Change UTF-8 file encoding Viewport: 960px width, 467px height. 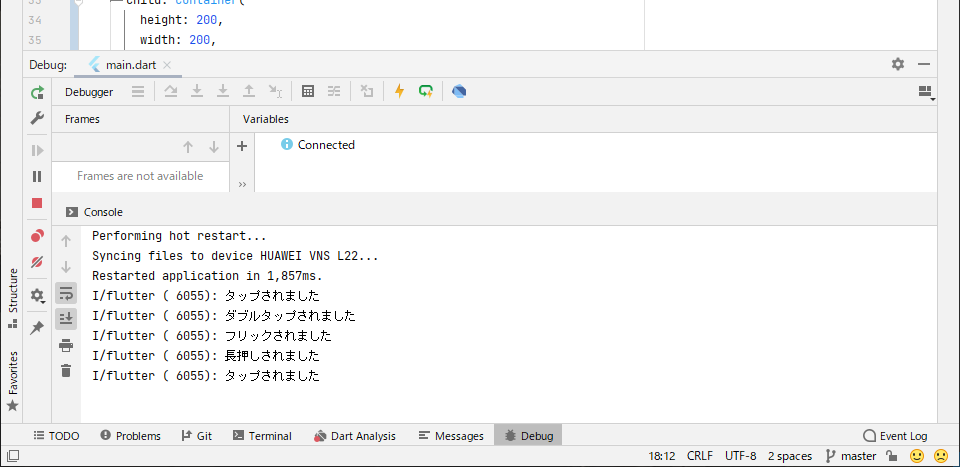741,456
